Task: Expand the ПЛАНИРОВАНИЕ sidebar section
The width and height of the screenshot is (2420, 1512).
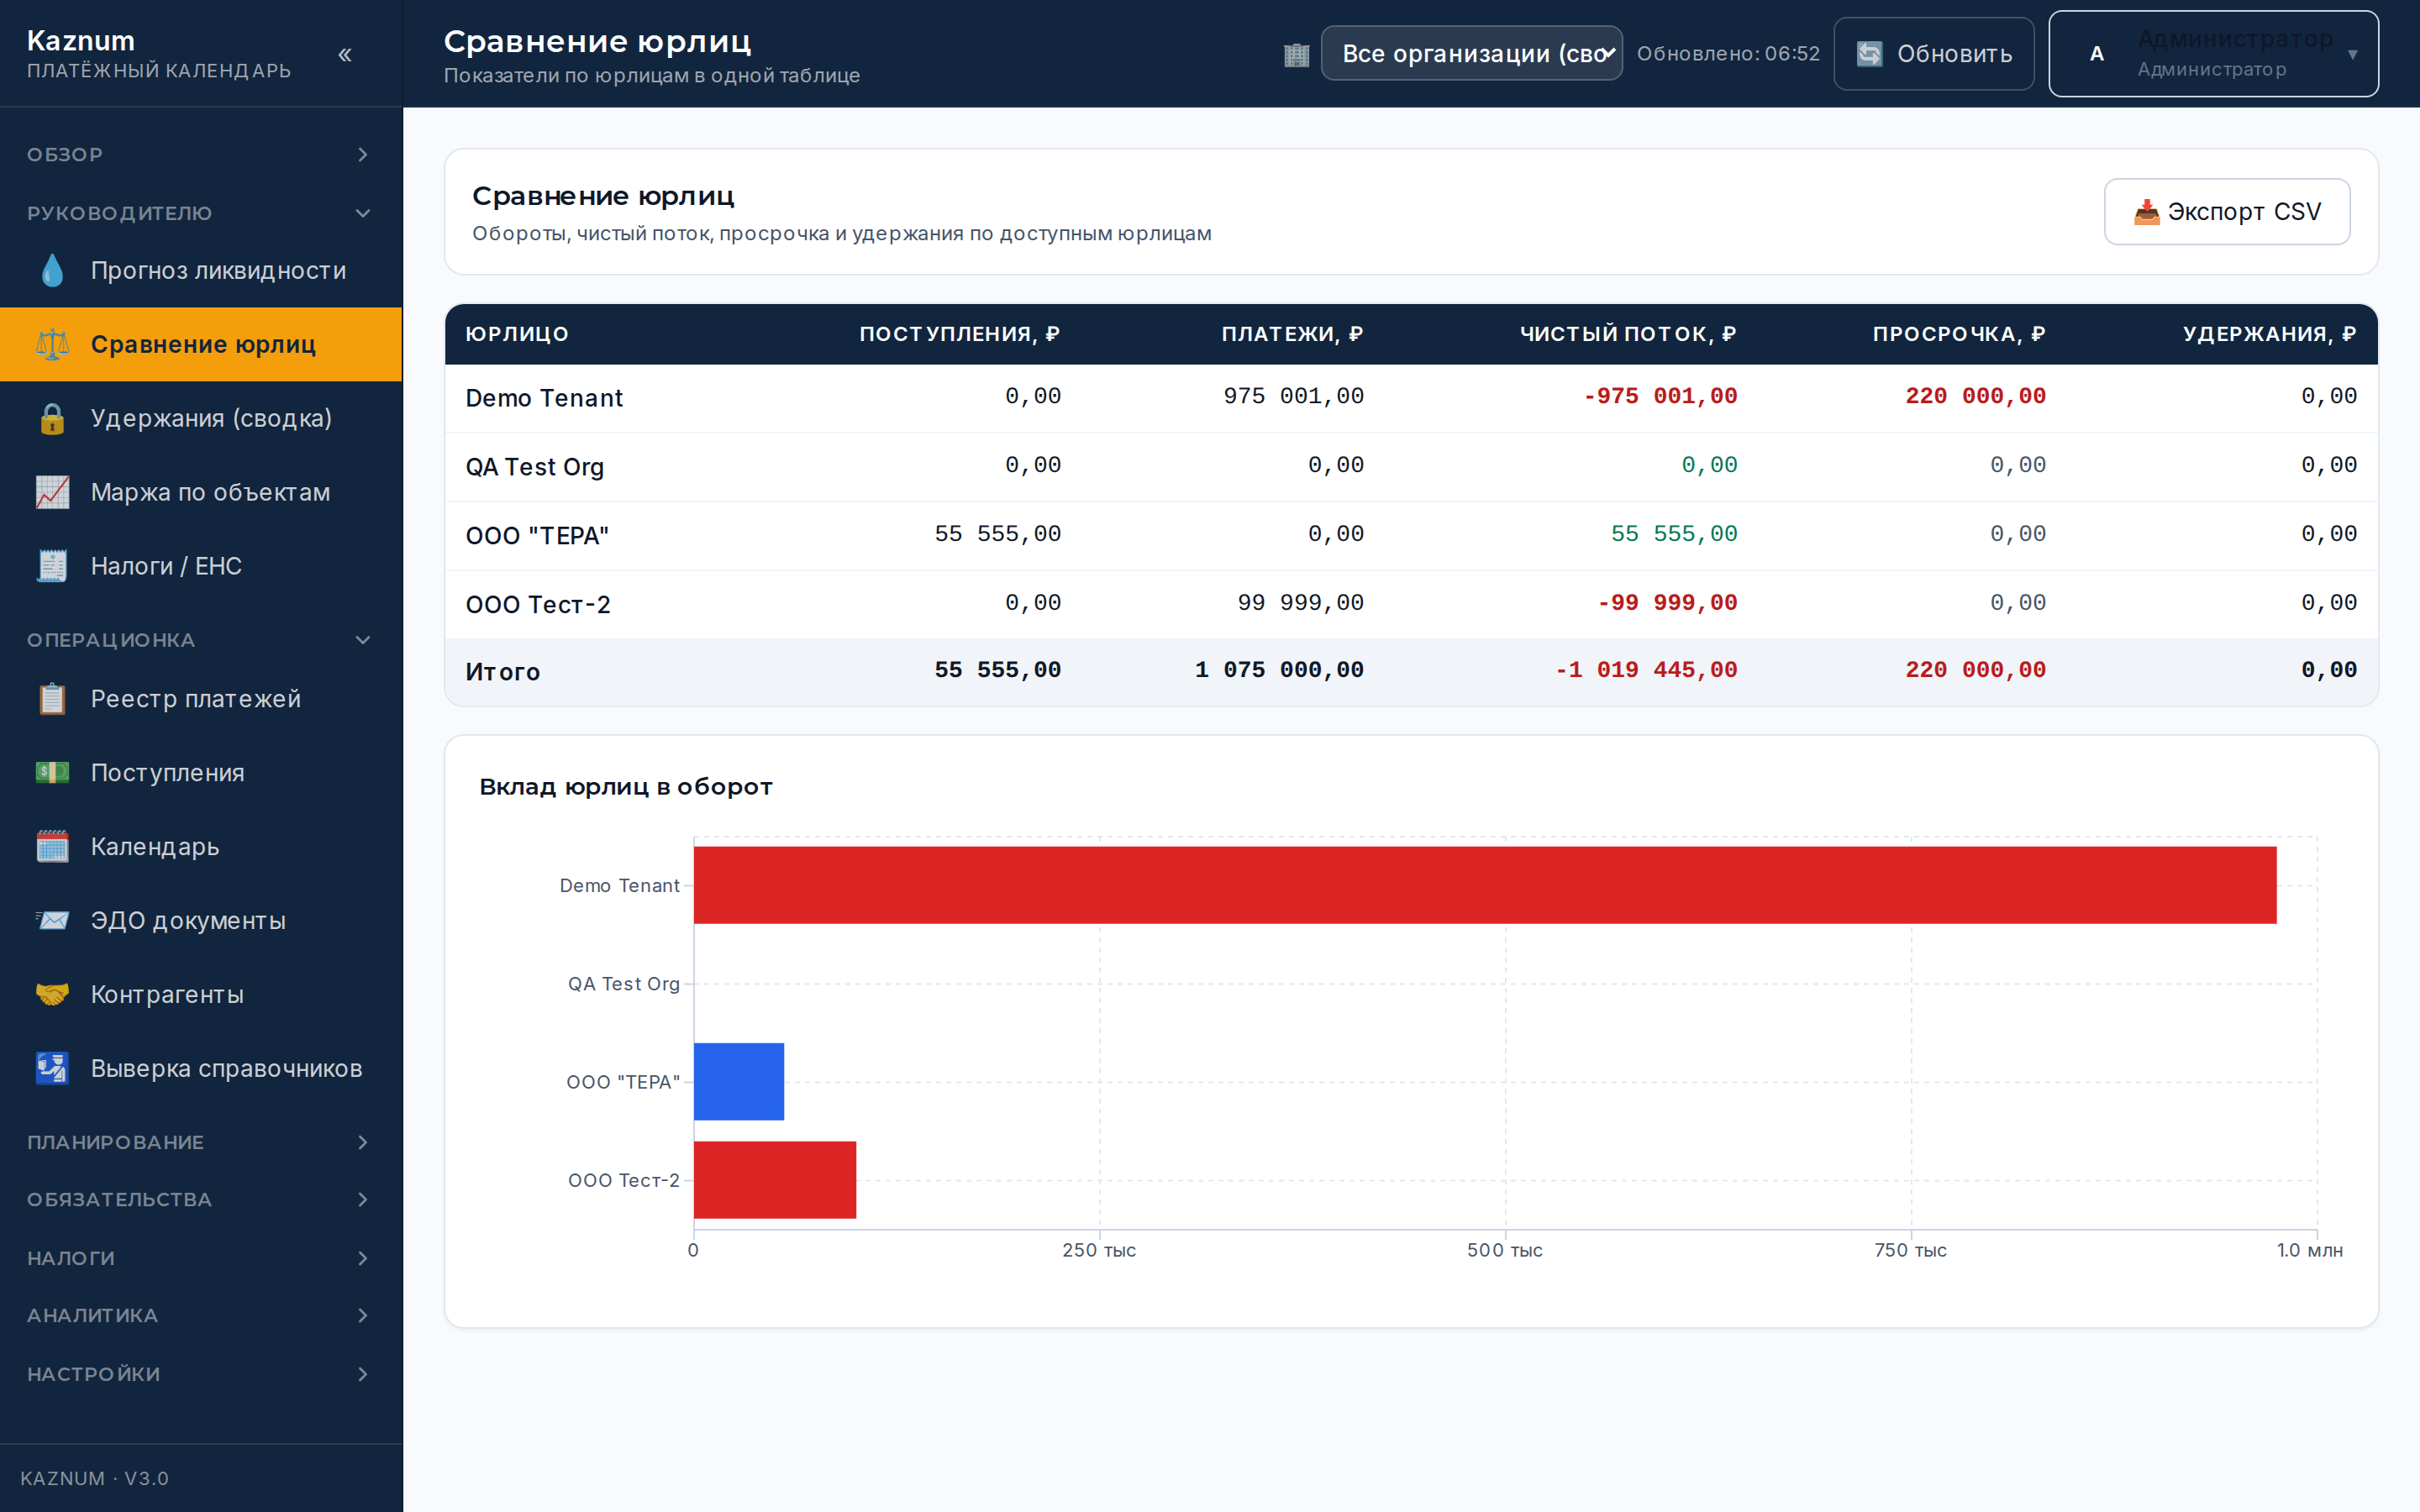Action: tap(201, 1142)
